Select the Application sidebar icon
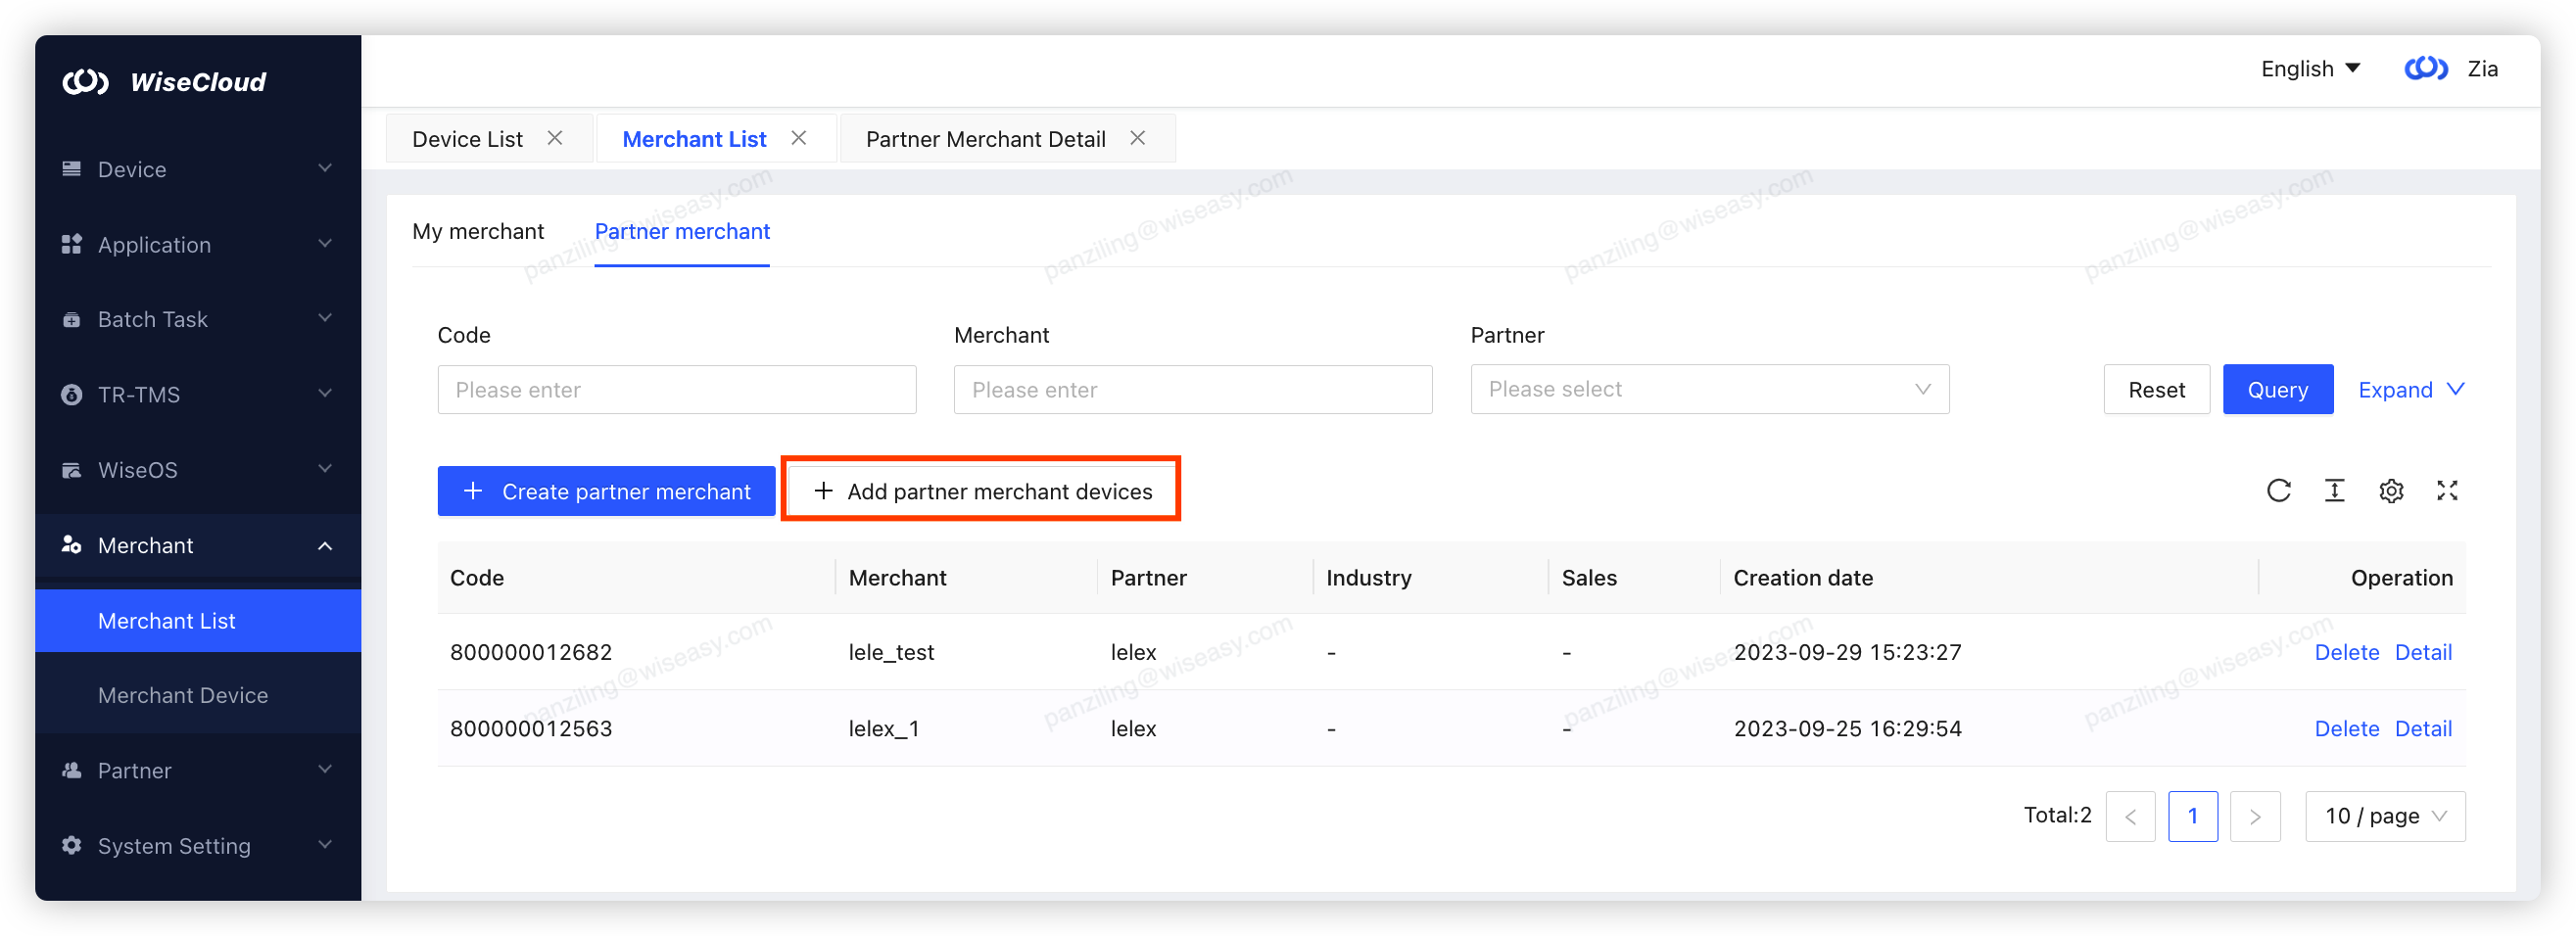The height and width of the screenshot is (936, 2576). (x=71, y=243)
